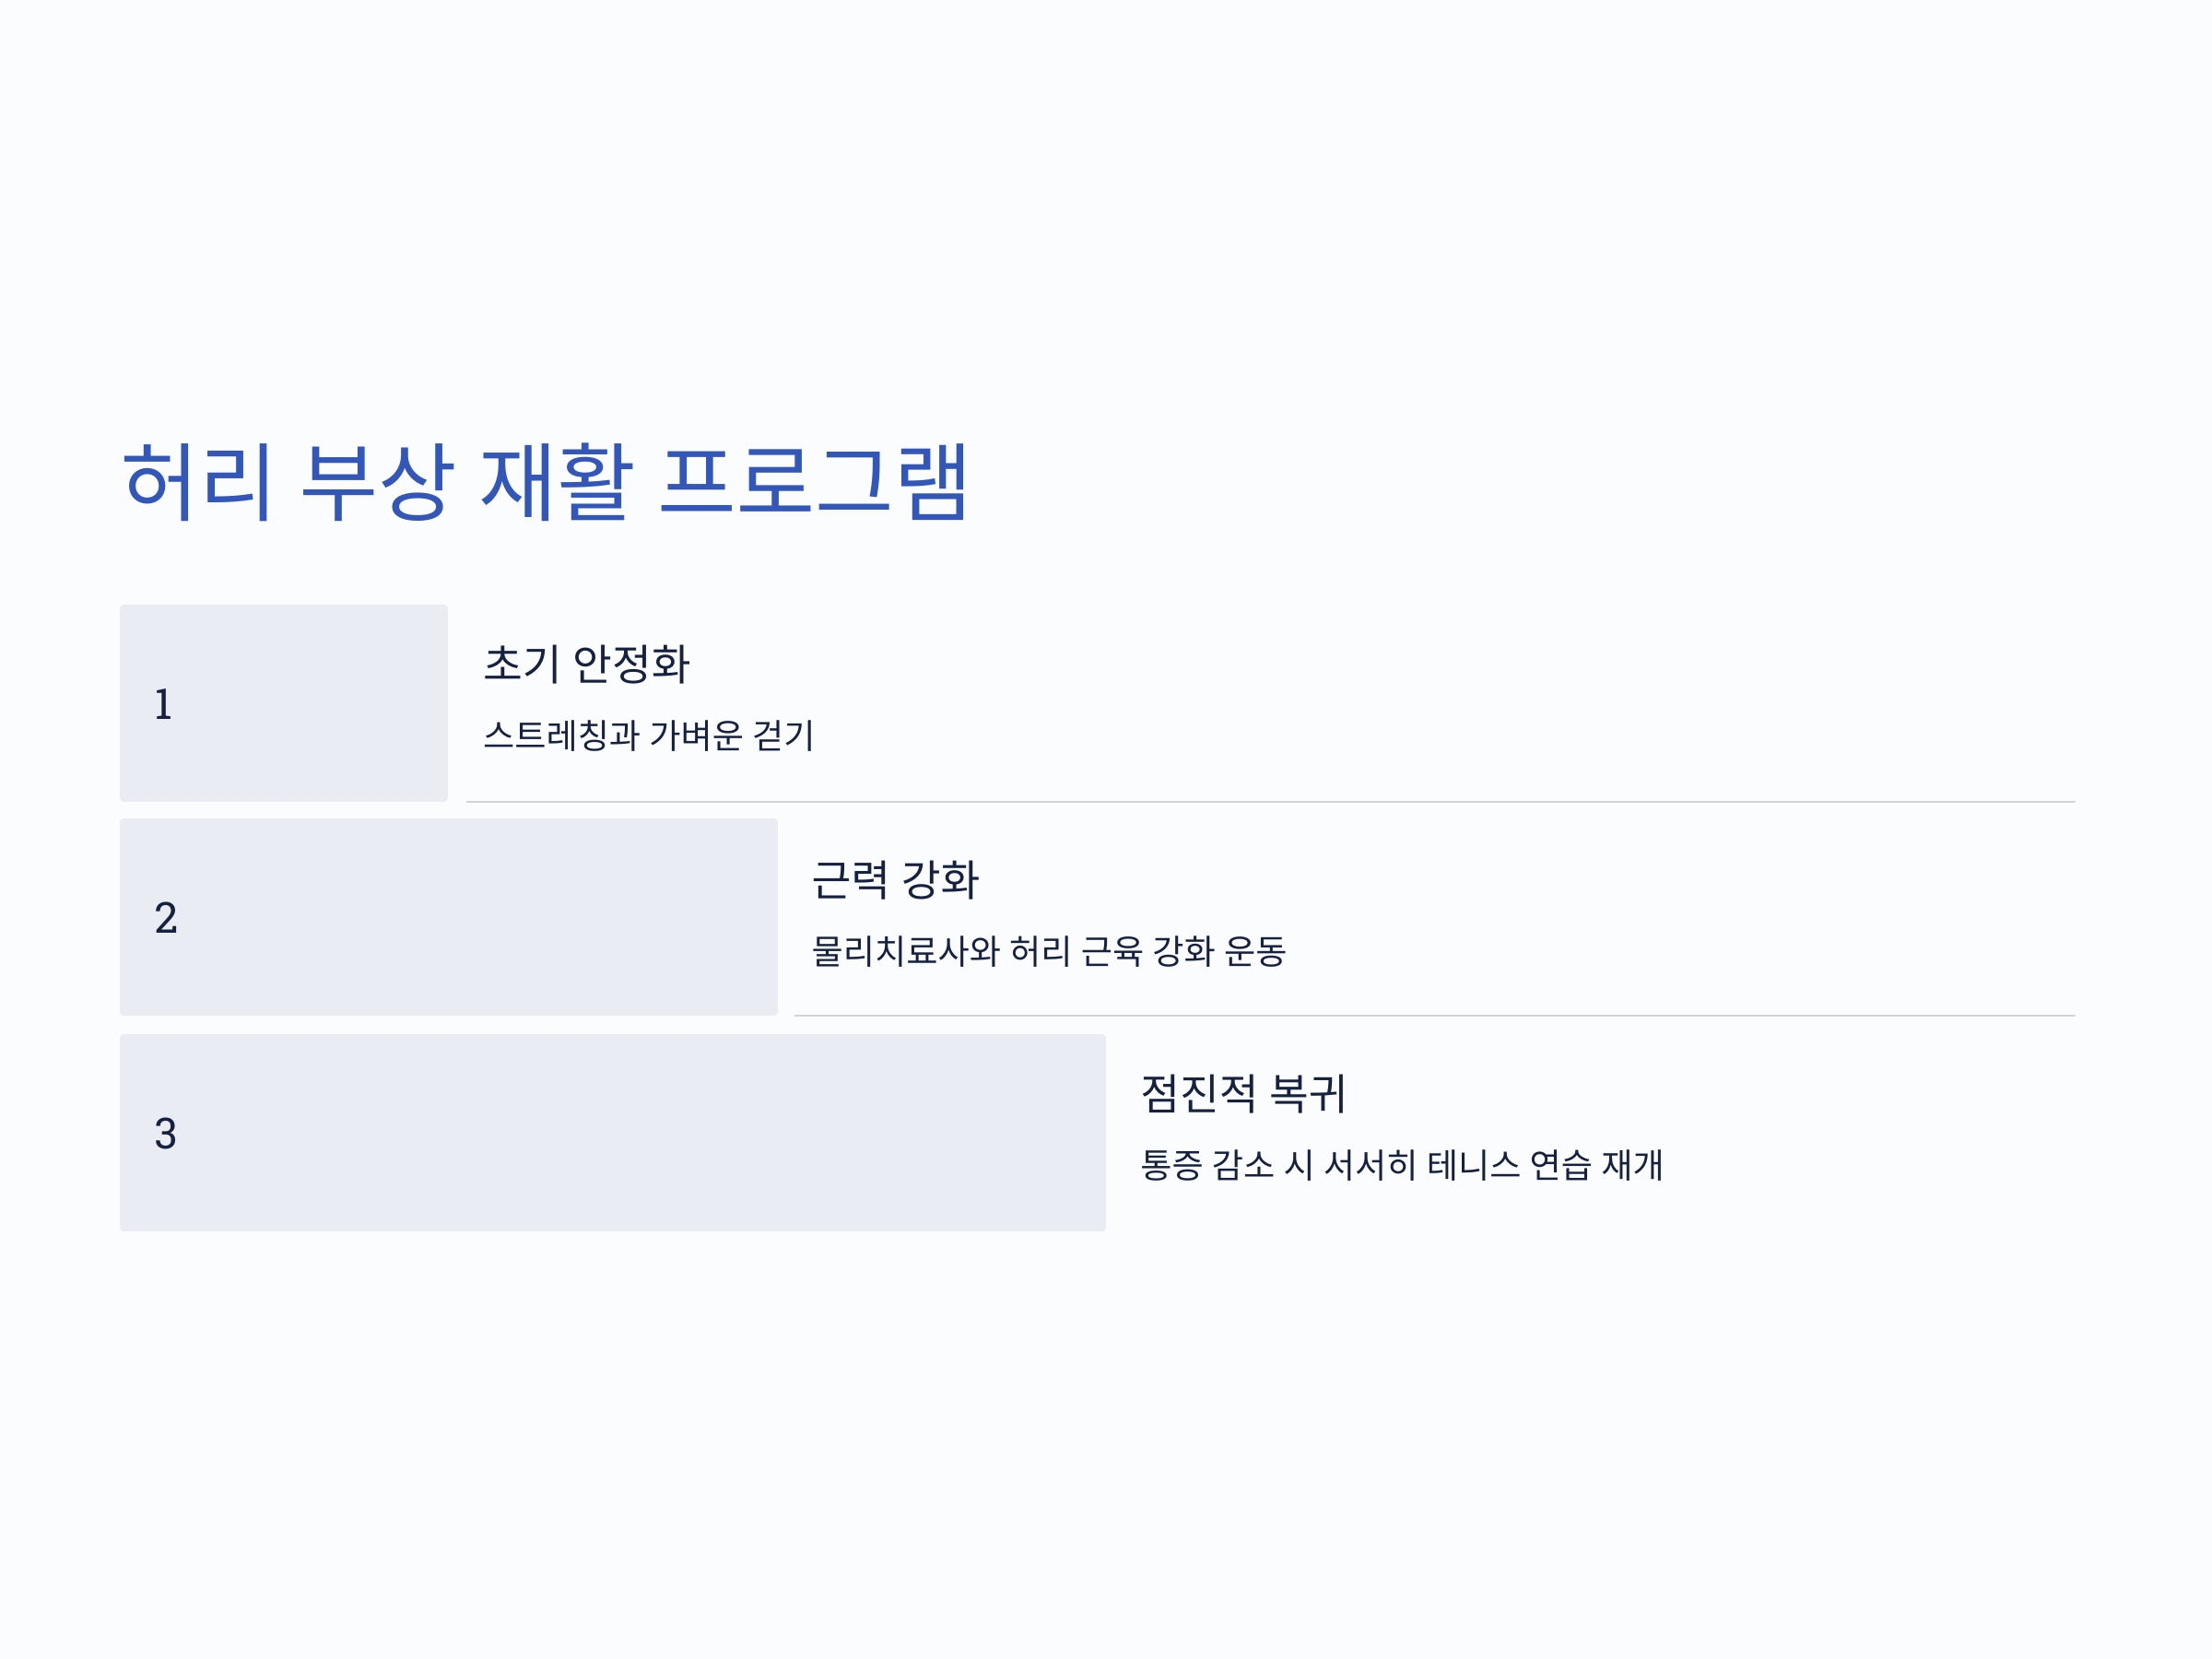Screen dimensions: 2212x1659
Task: Click the 점진적 복귀 heading
Action: pyautogui.click(x=1243, y=1093)
